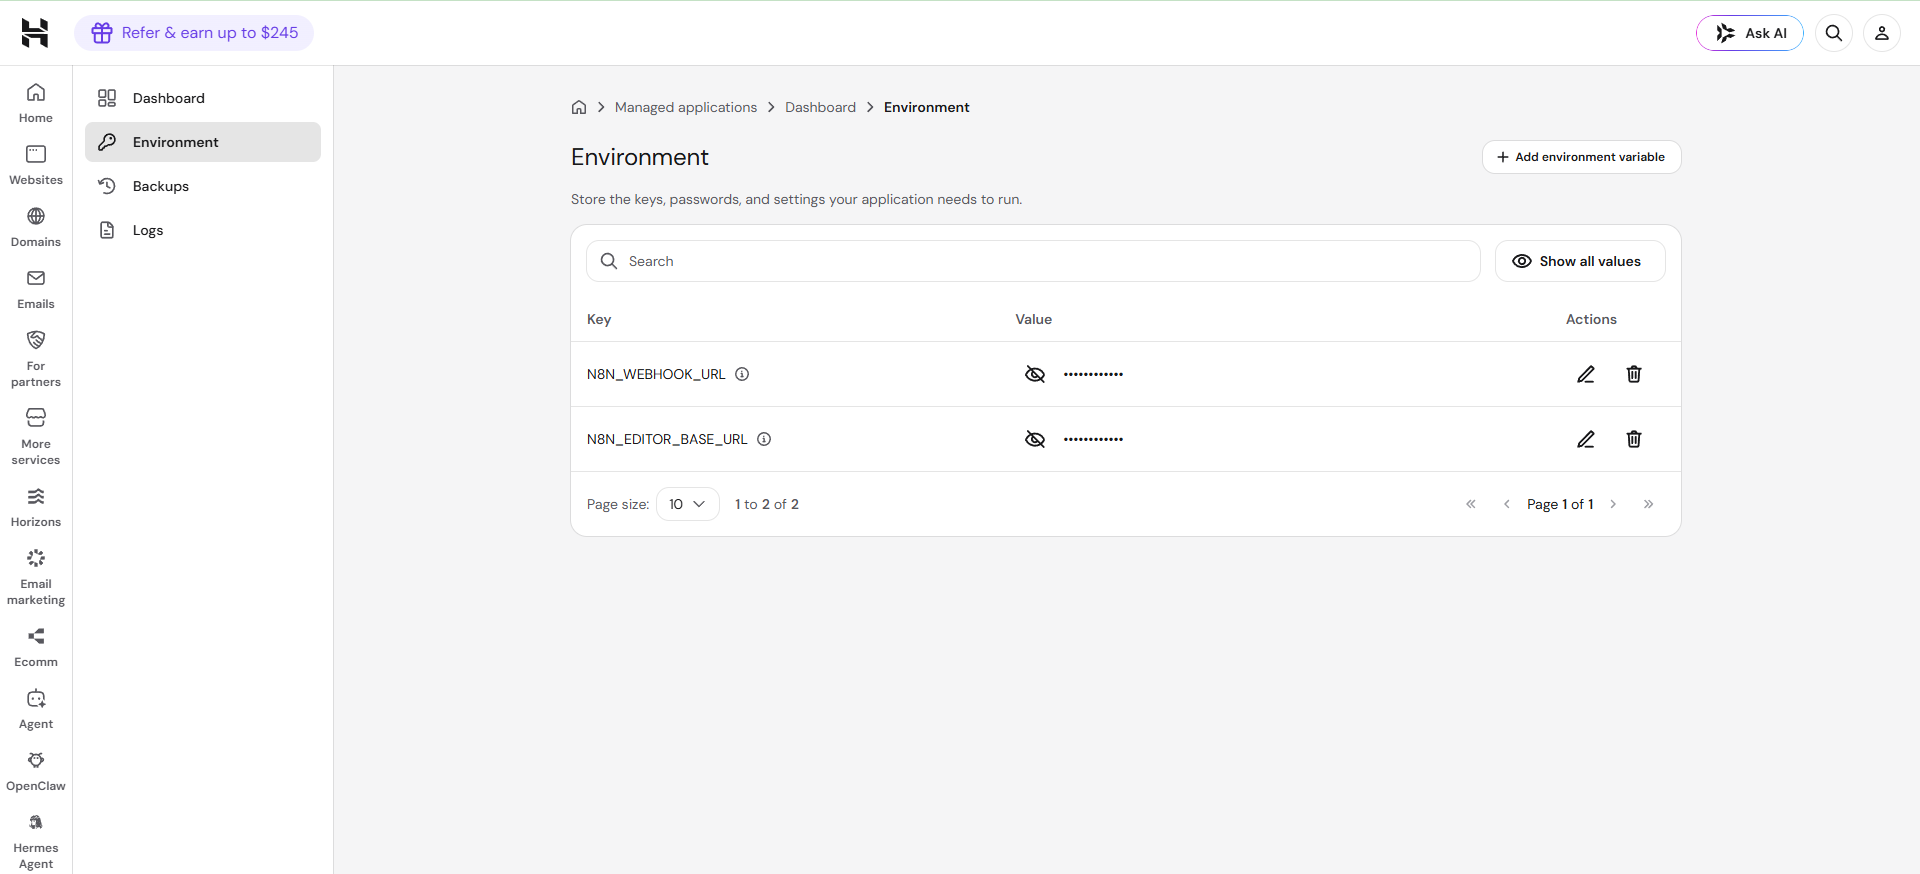Click the Hostinger logo
This screenshot has width=1920, height=874.
pyautogui.click(x=35, y=33)
